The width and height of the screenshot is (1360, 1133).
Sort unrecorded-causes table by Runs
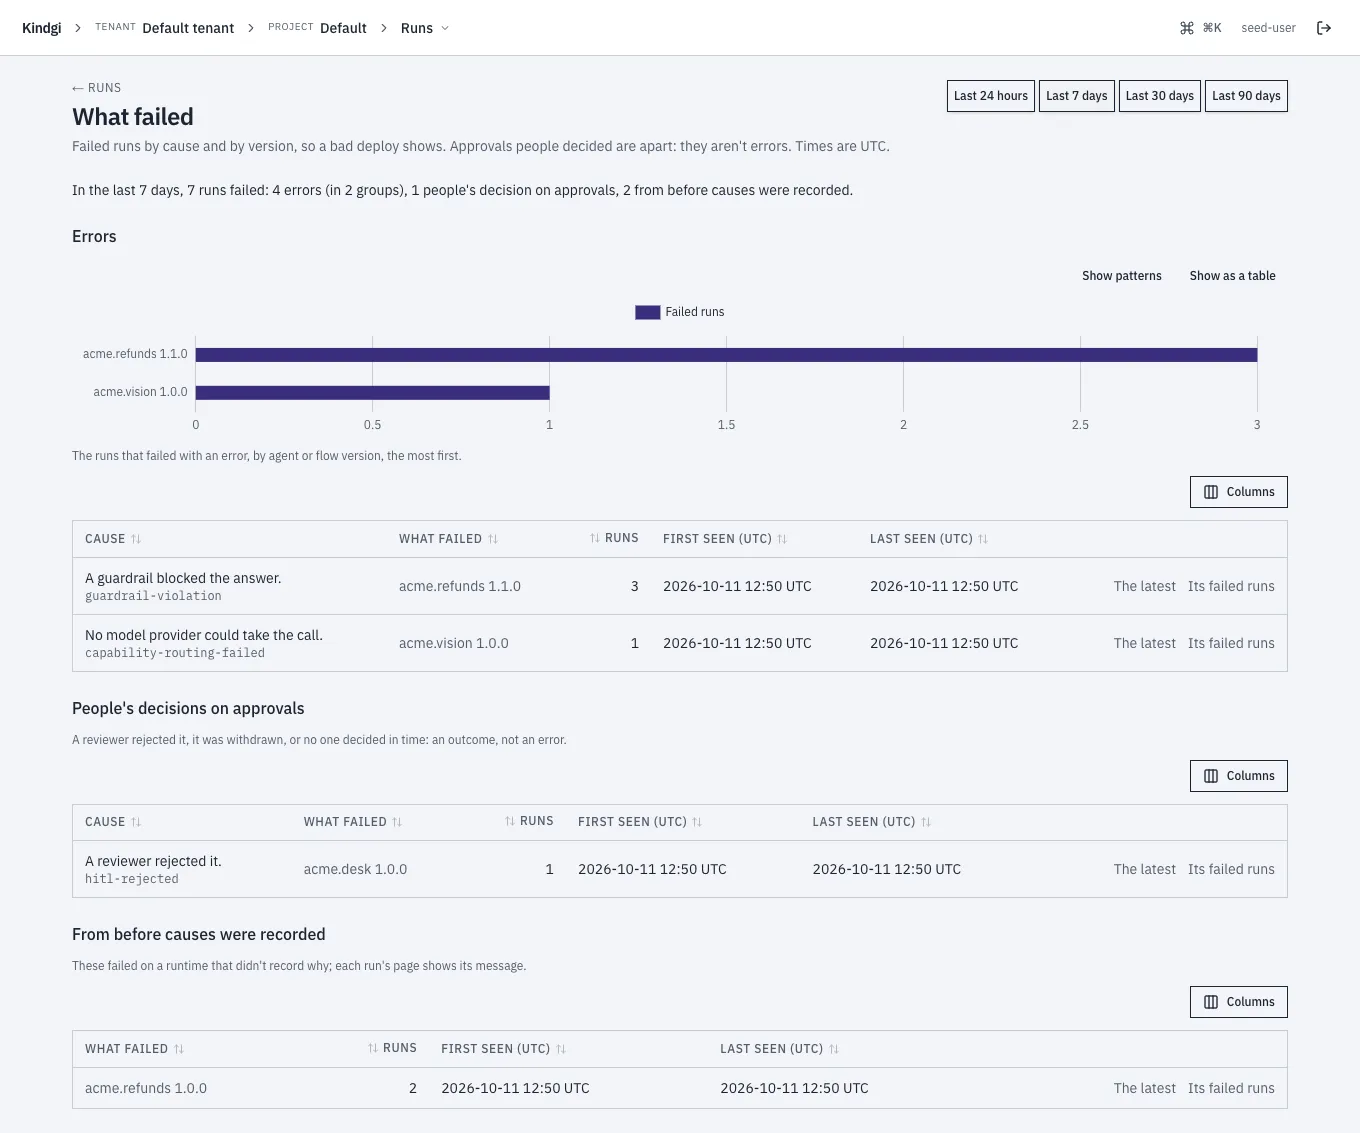pos(392,1048)
